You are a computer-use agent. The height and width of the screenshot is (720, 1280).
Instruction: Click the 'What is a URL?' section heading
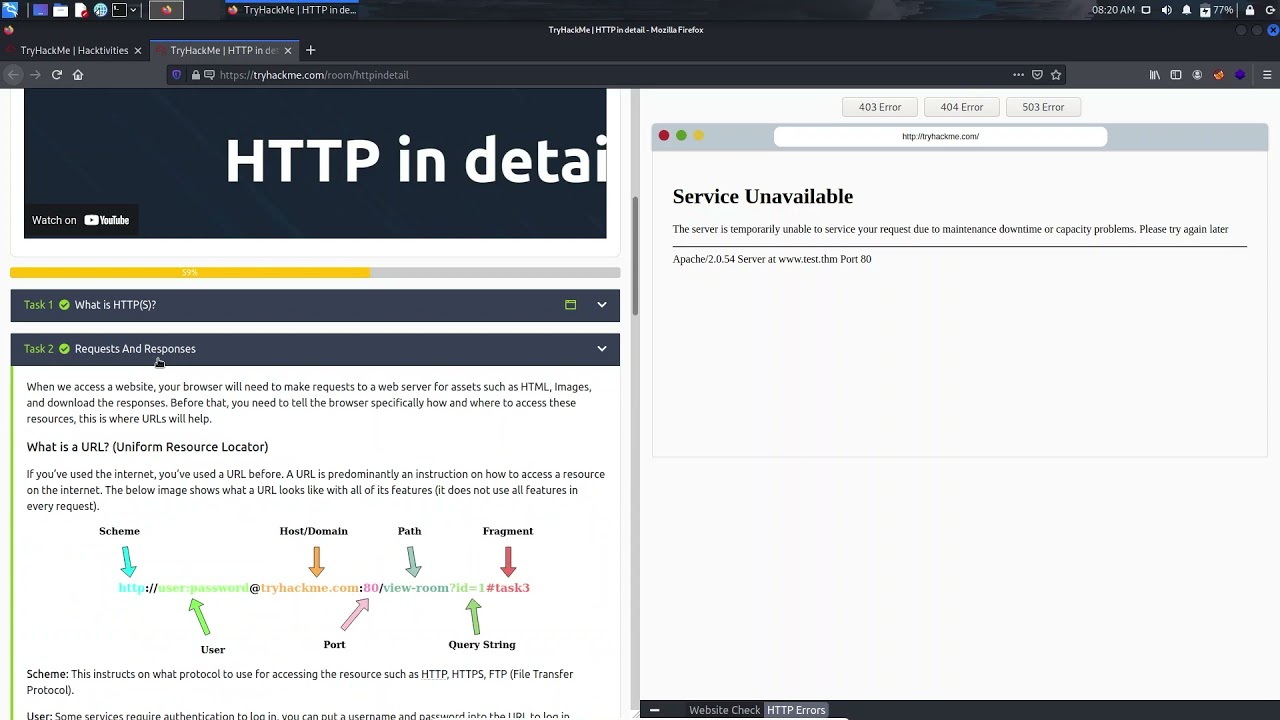tap(147, 447)
